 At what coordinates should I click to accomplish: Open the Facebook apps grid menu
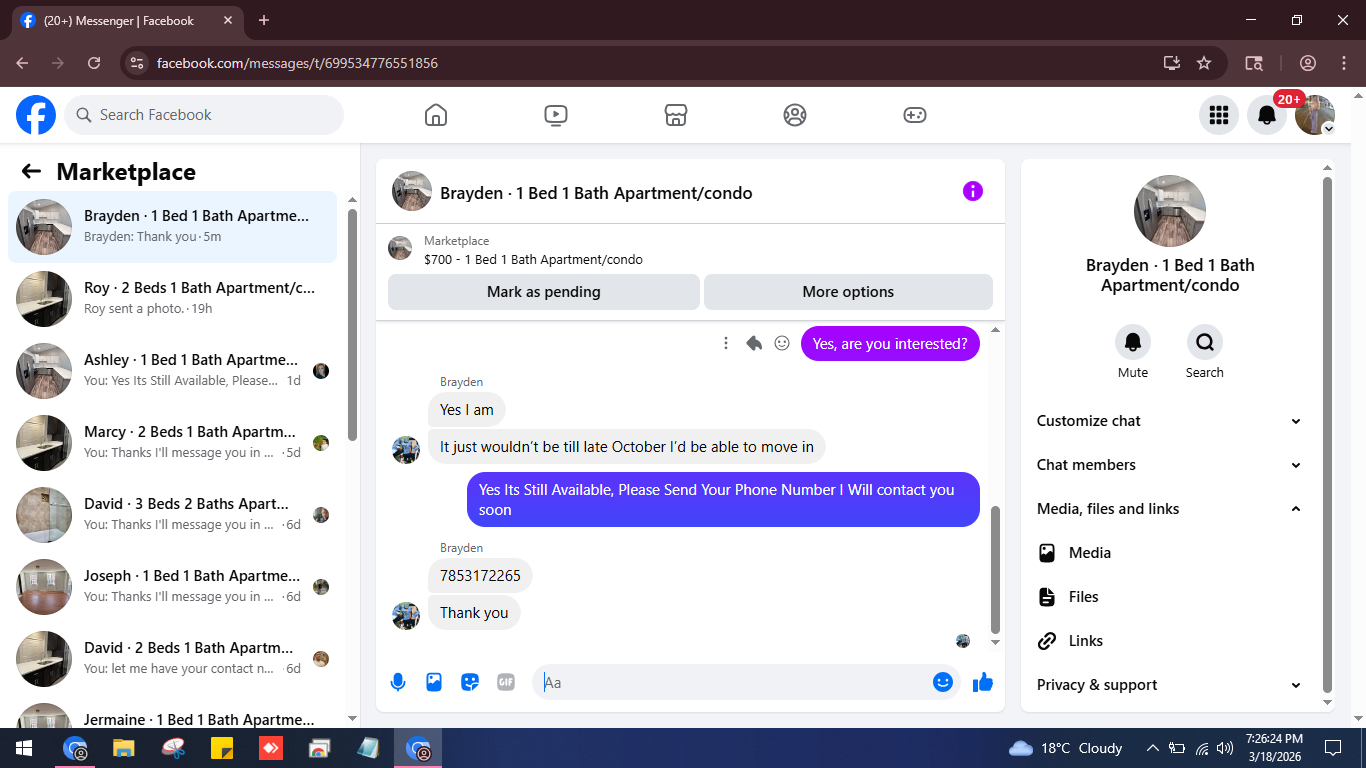(1219, 115)
